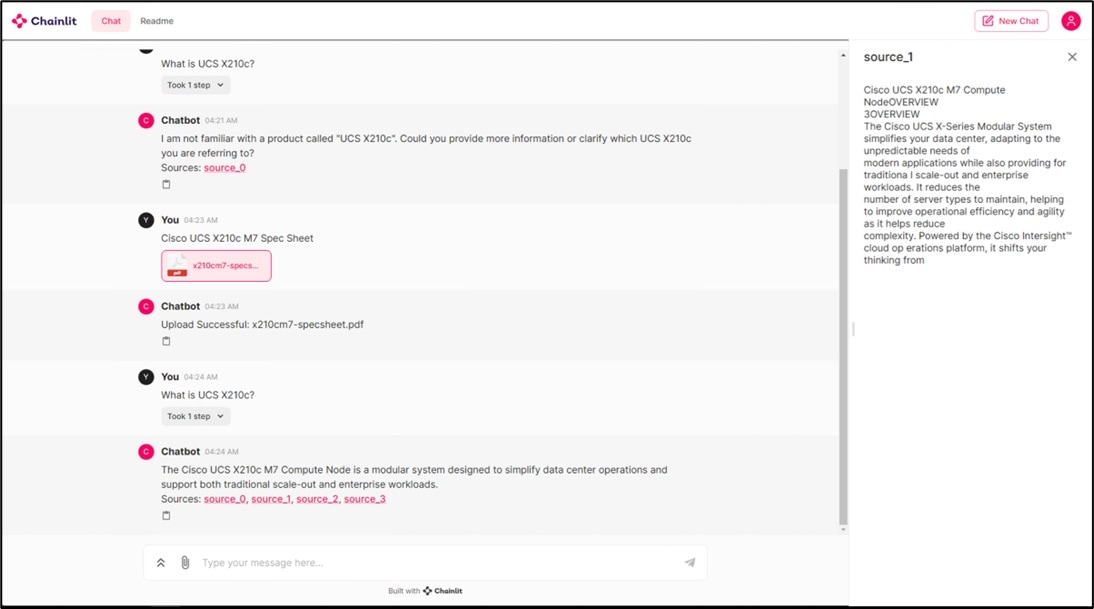Screen dimensions: 1094x609
Task: Open source_2 link in last answer
Action: [x=317, y=499]
